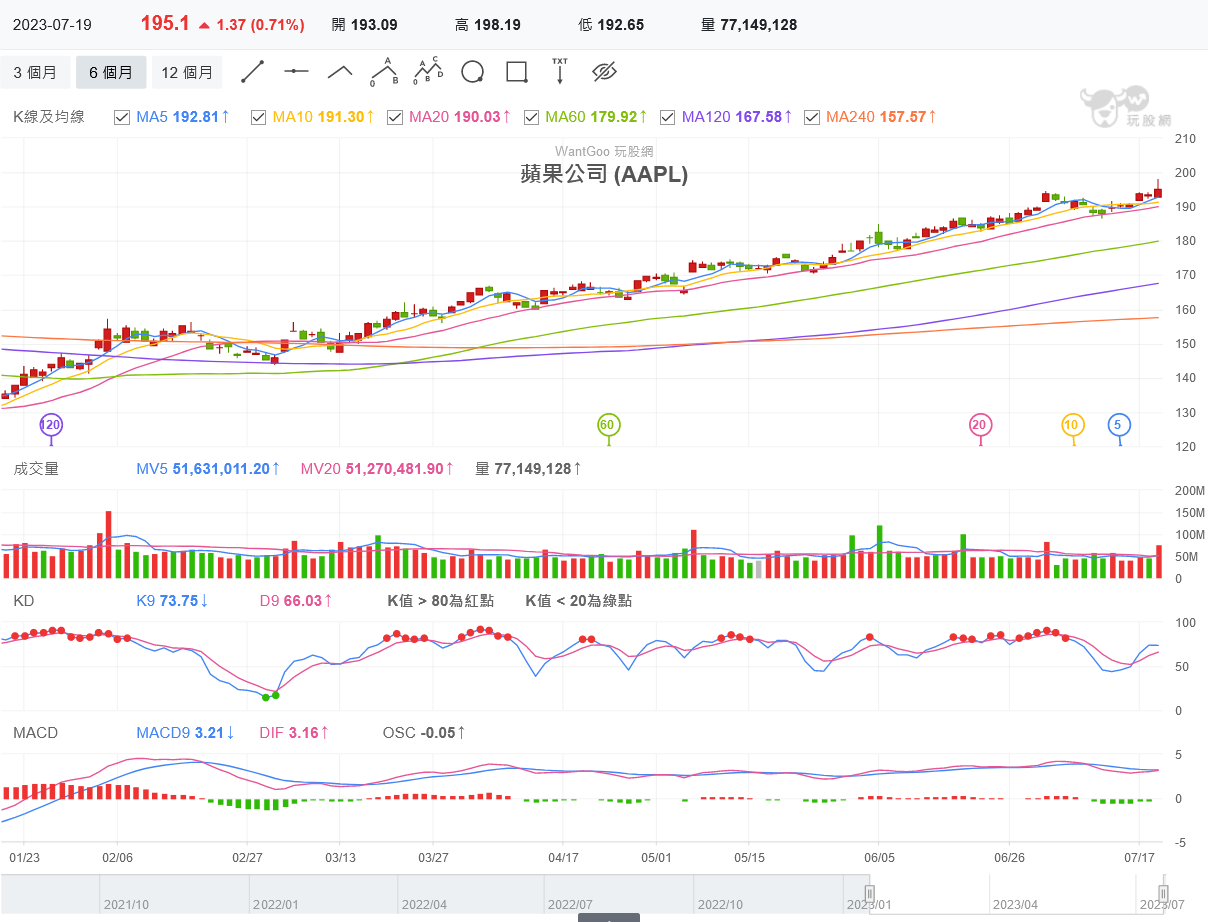This screenshot has height=922, width=1208.
Task: Toggle hide drawings eye-slash icon
Action: (605, 72)
